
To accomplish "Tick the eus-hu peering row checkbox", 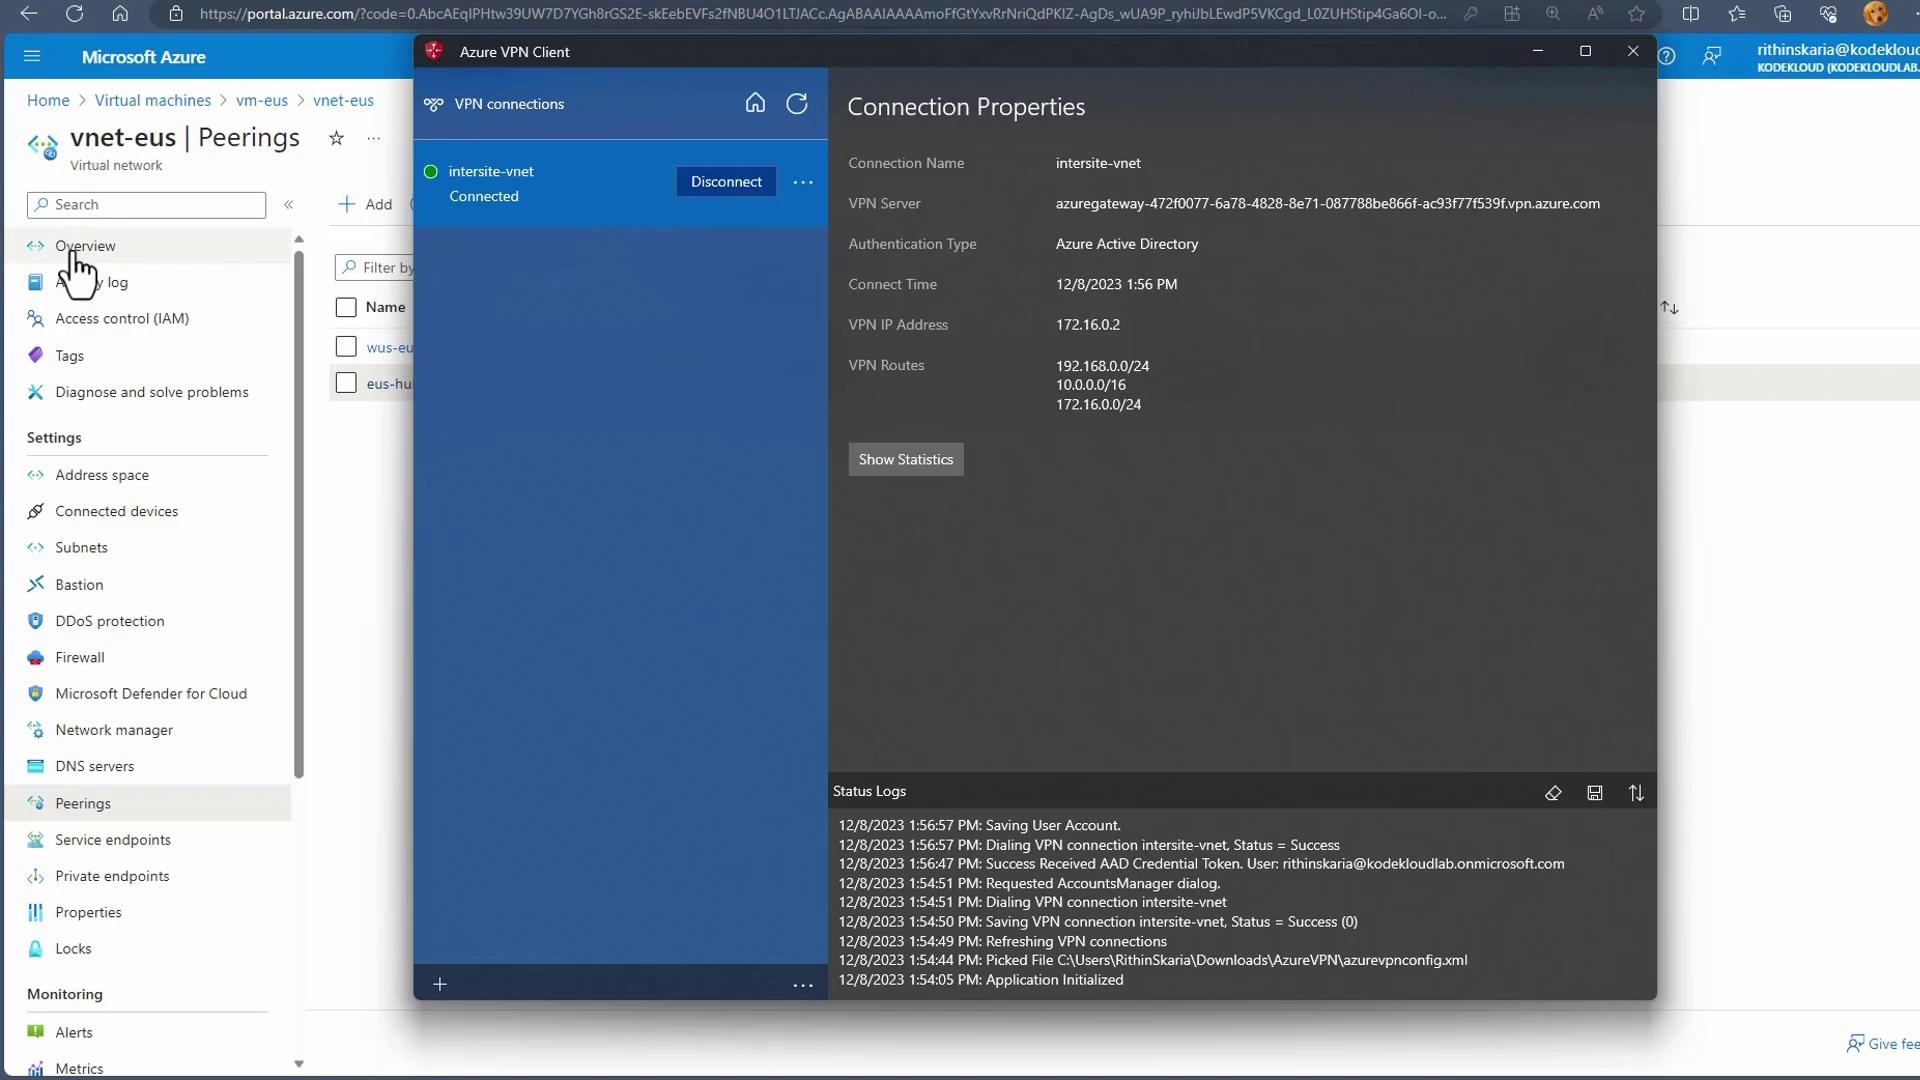I will 346,383.
